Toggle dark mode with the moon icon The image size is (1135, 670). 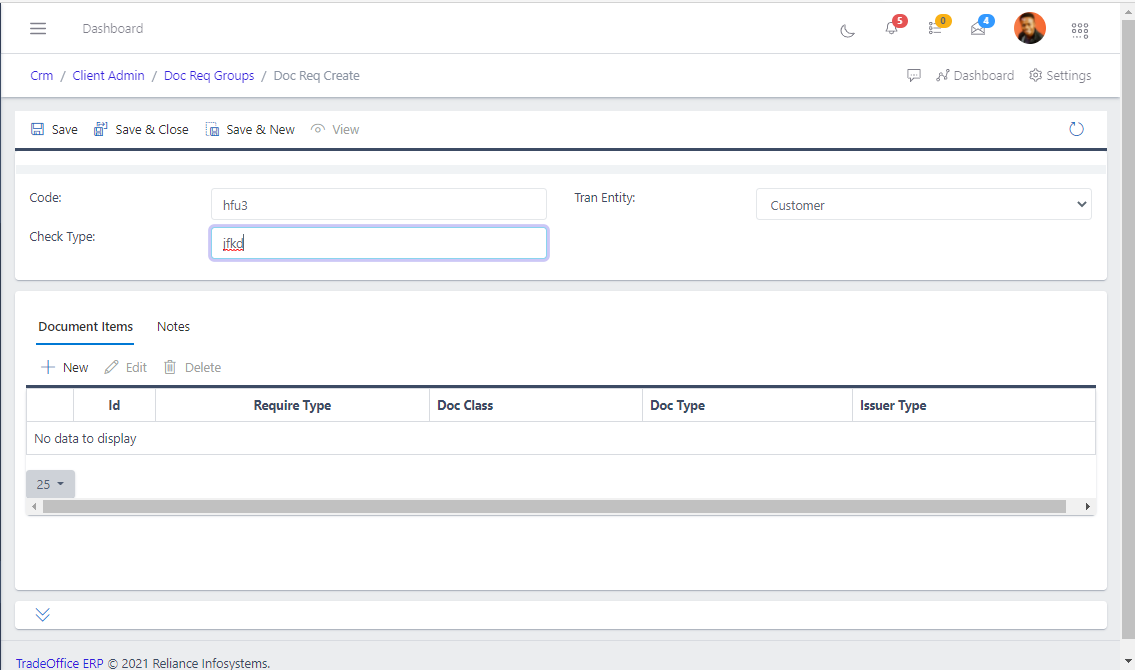coord(847,31)
